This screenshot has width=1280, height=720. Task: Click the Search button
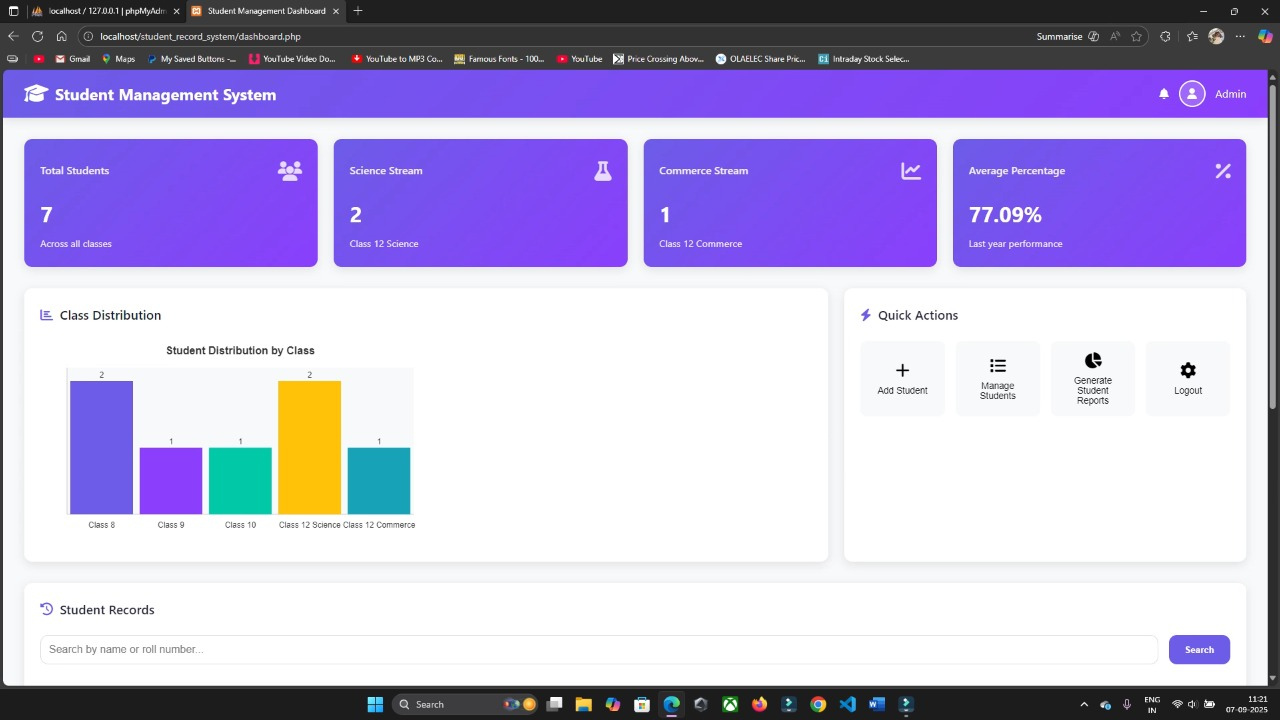pyautogui.click(x=1198, y=649)
